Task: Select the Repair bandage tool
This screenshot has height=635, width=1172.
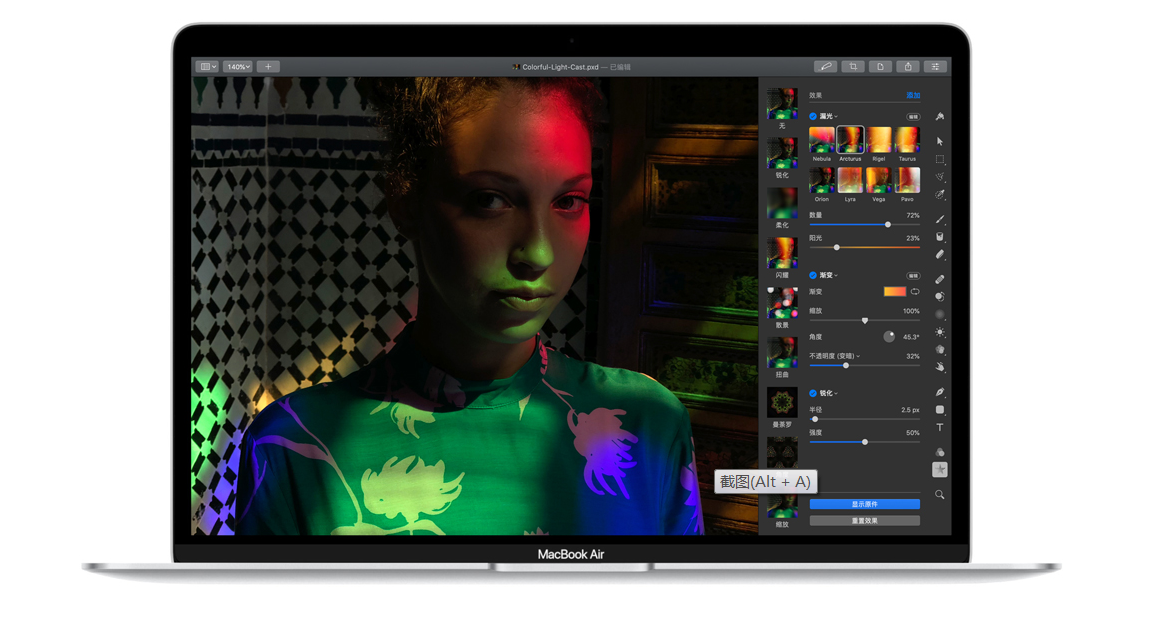Action: tap(940, 279)
